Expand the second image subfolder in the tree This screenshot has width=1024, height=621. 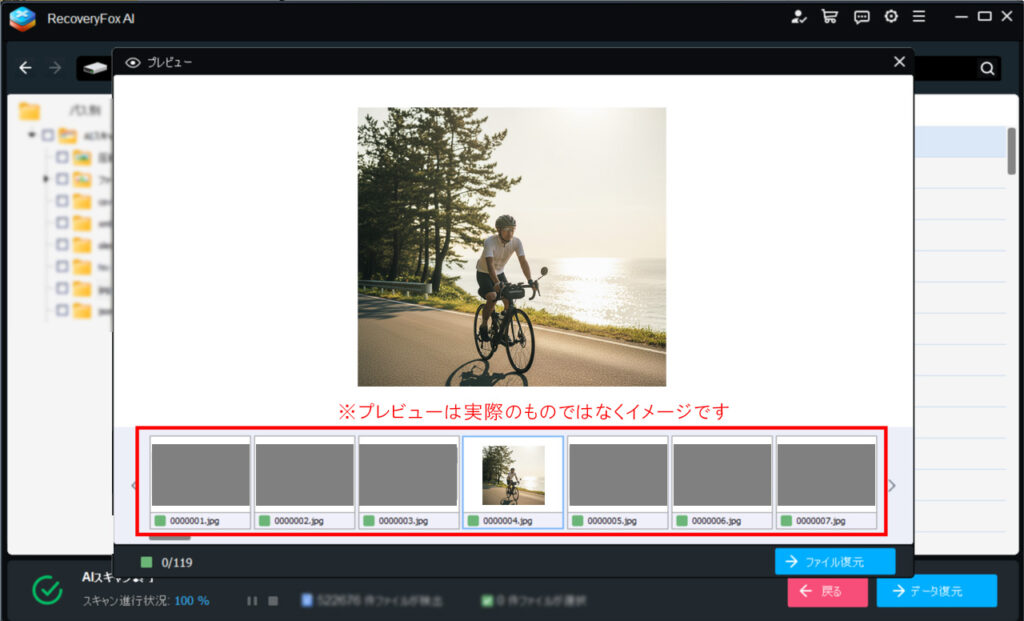tap(46, 179)
